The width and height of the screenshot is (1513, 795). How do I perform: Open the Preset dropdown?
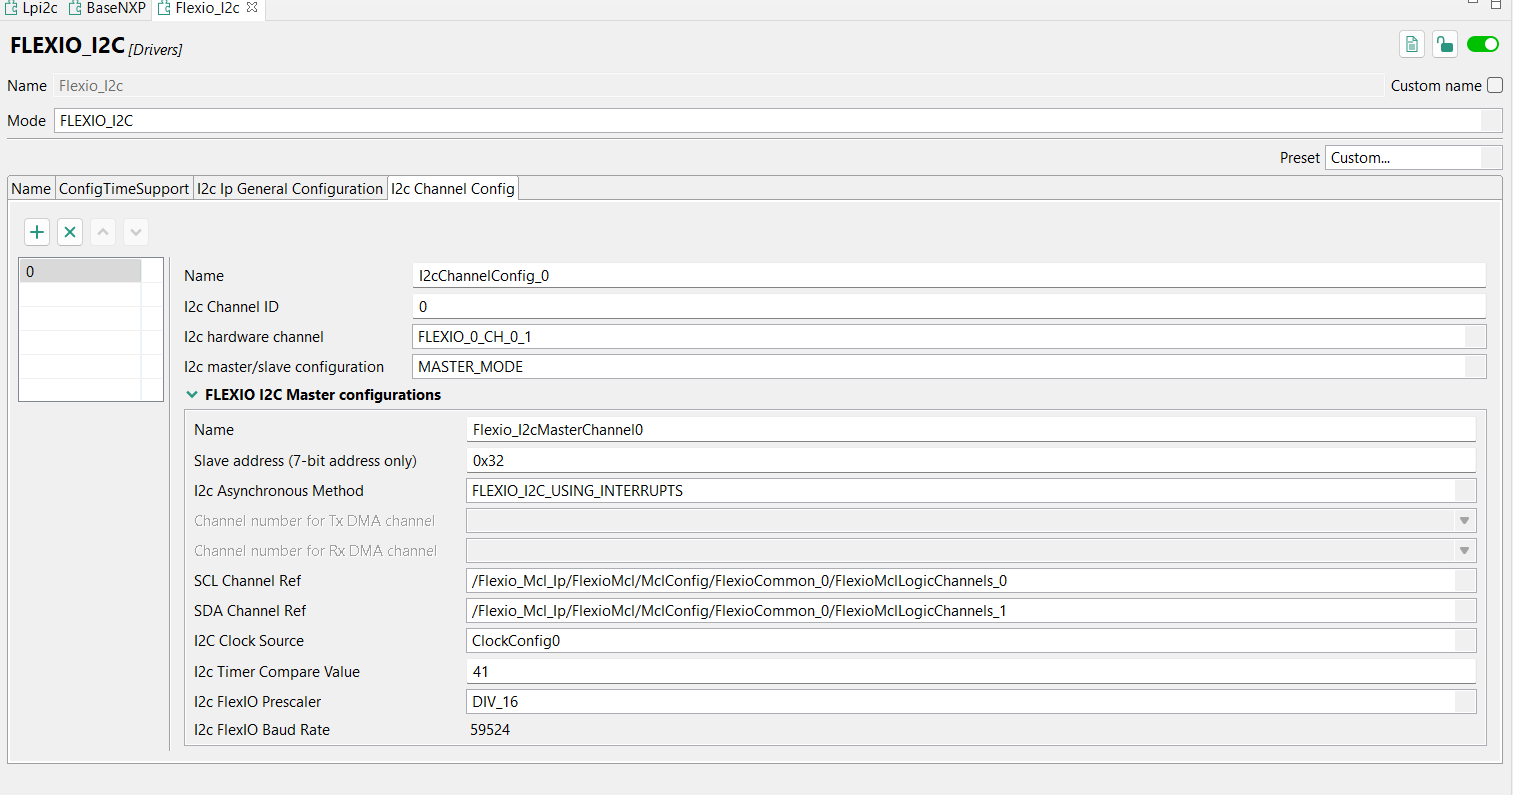point(1491,158)
